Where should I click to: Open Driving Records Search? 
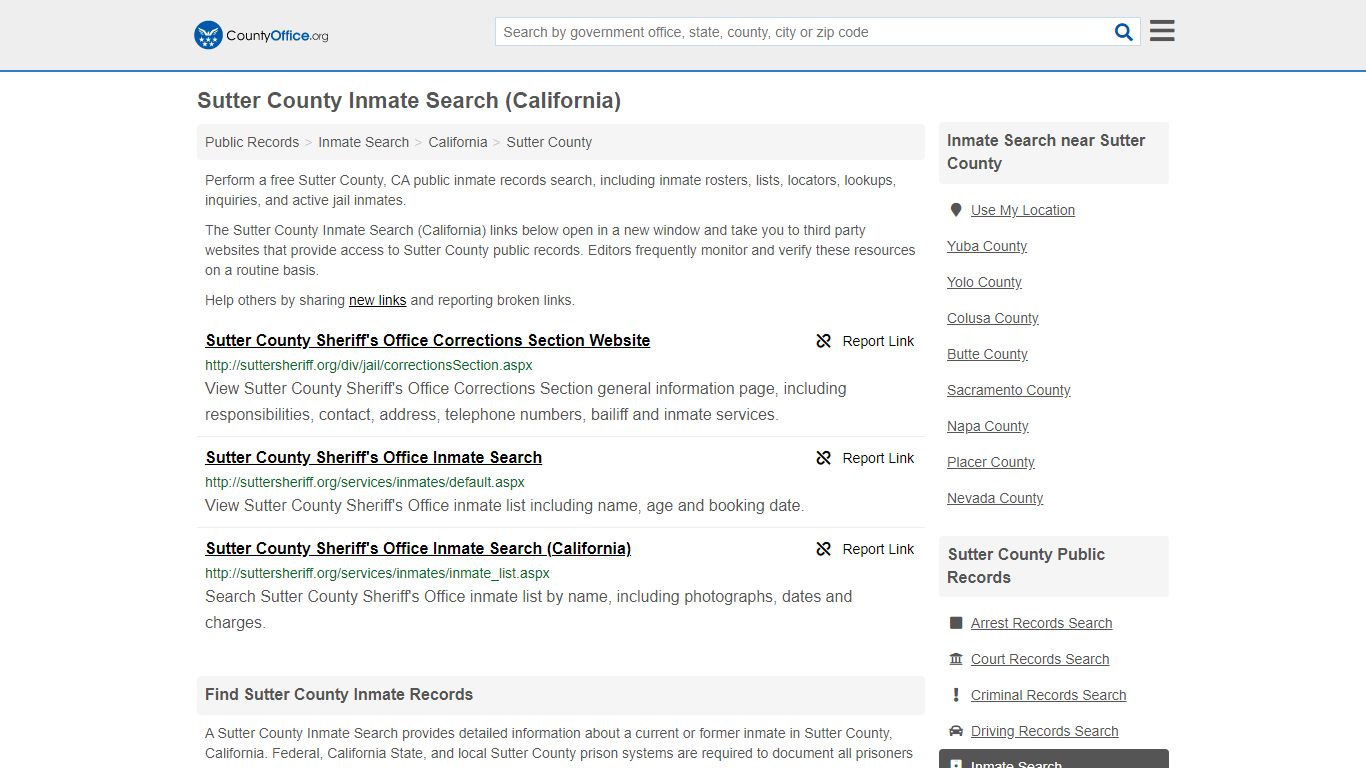(1044, 731)
